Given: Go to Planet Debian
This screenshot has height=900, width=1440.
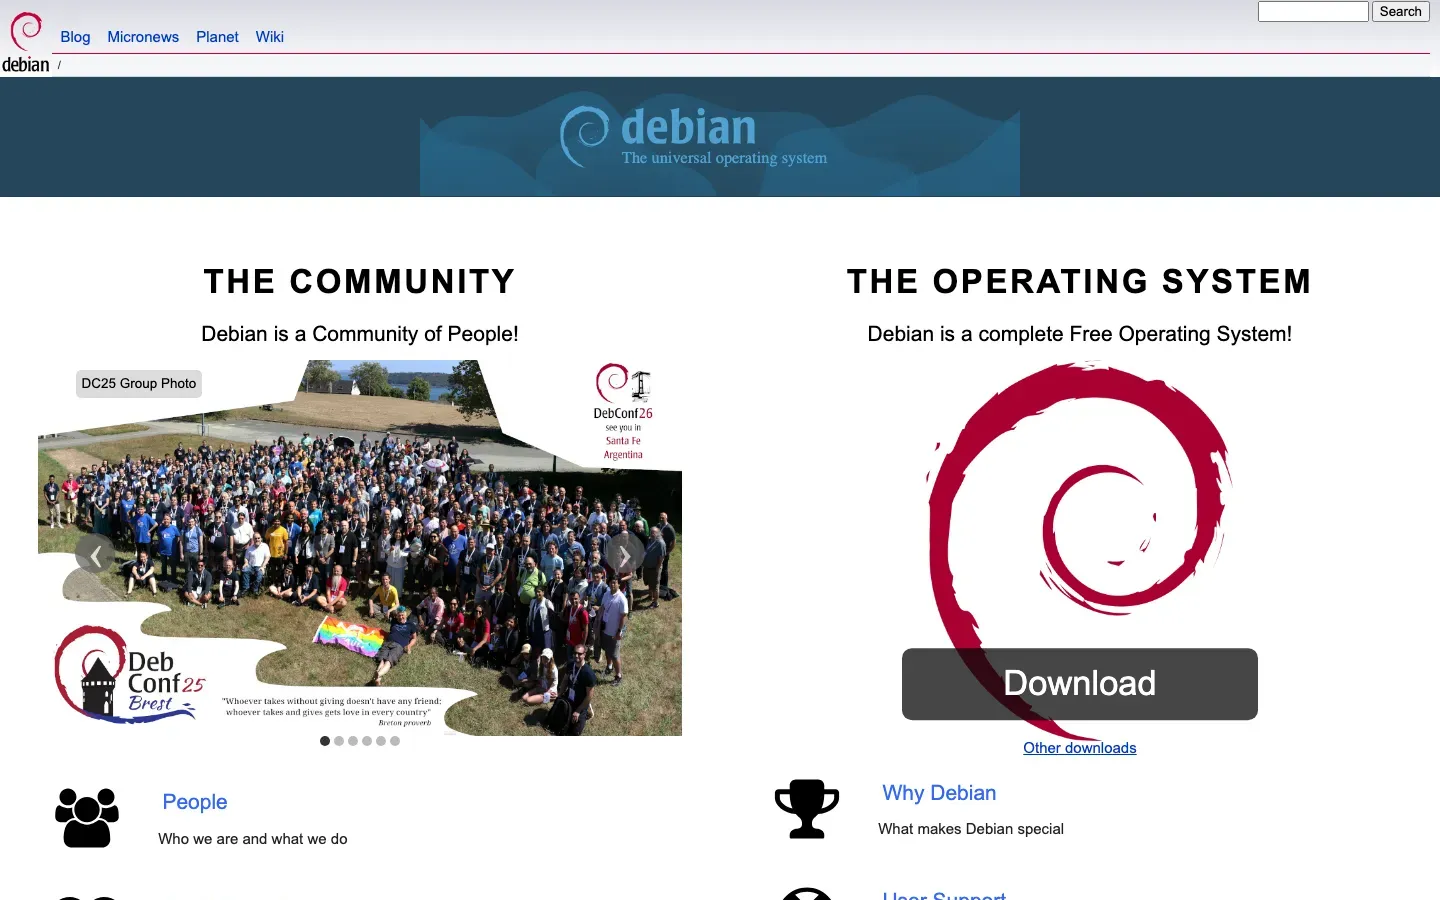Looking at the screenshot, I should point(217,37).
